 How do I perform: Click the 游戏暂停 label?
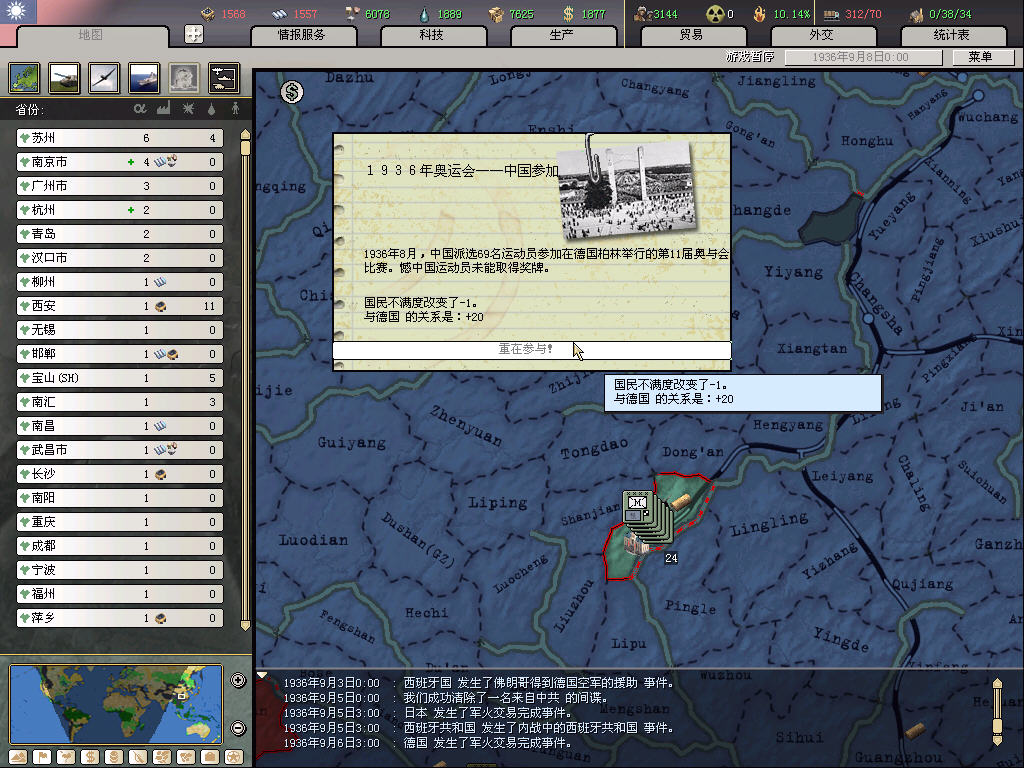point(750,57)
